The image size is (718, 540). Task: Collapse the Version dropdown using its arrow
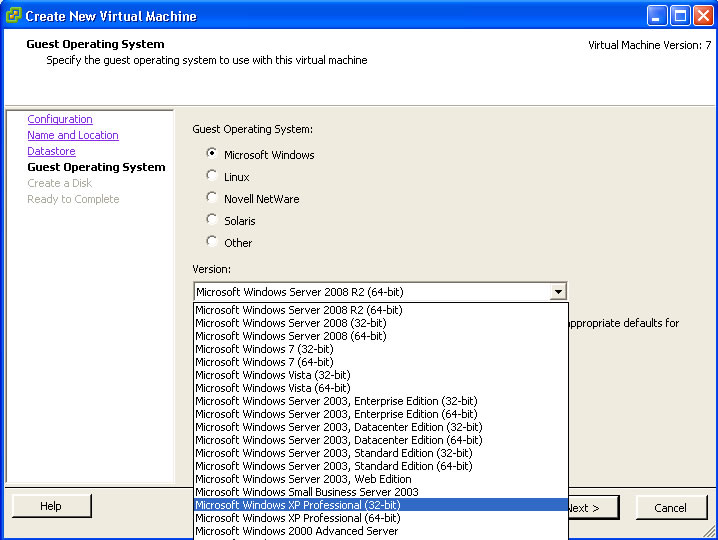coord(558,292)
